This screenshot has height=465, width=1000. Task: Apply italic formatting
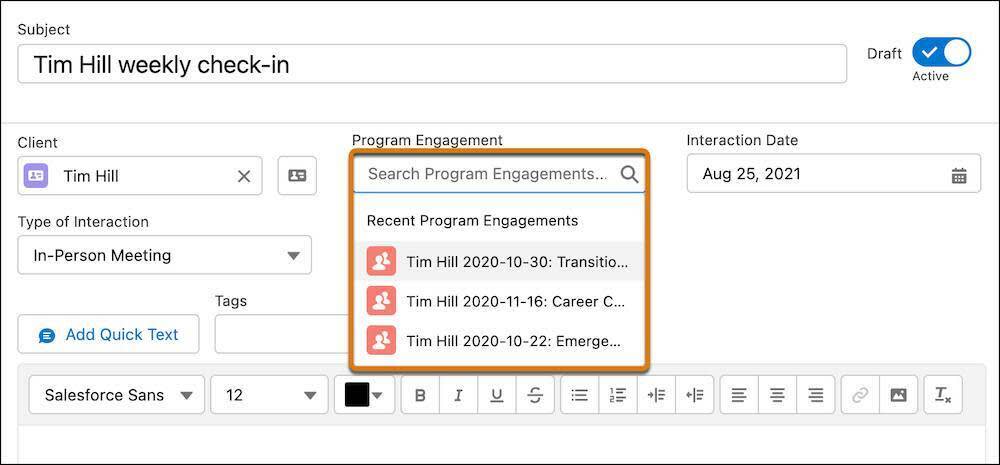459,395
